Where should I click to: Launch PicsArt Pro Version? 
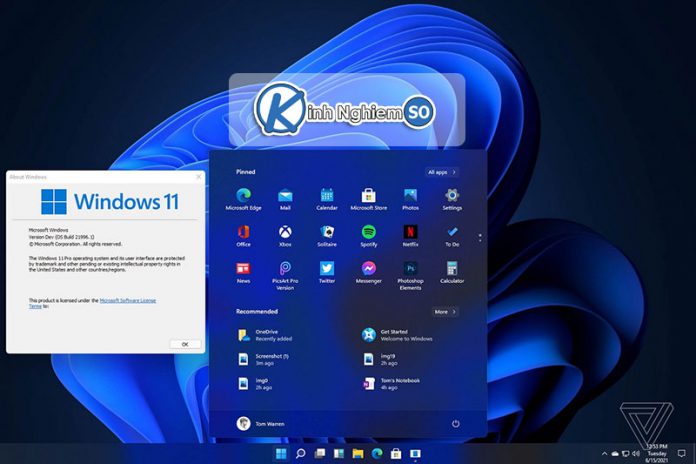285,276
